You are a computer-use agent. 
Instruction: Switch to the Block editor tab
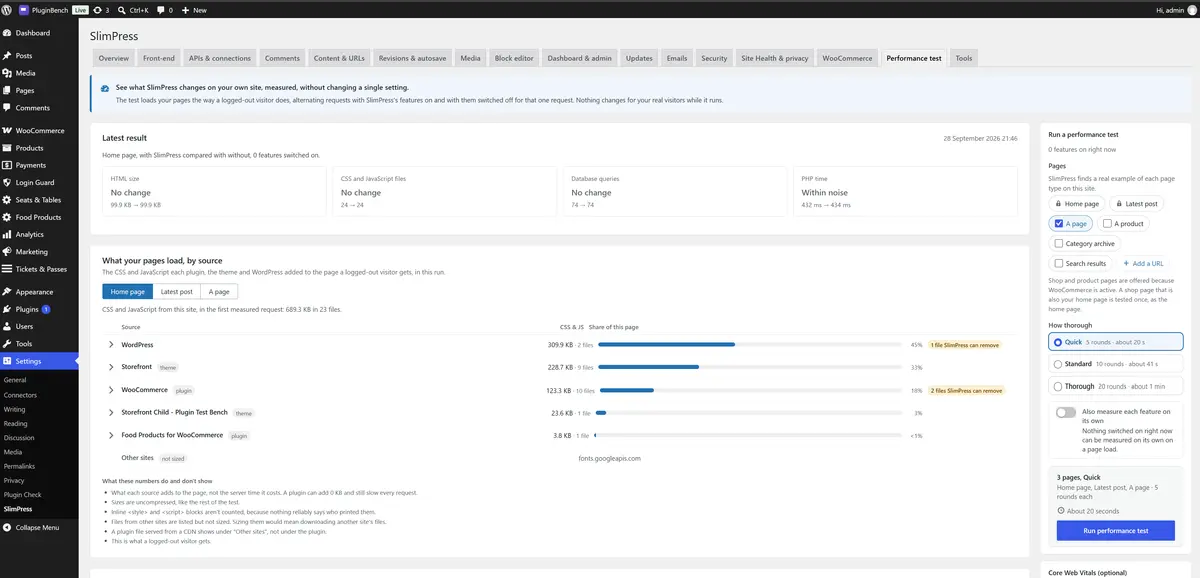click(514, 58)
